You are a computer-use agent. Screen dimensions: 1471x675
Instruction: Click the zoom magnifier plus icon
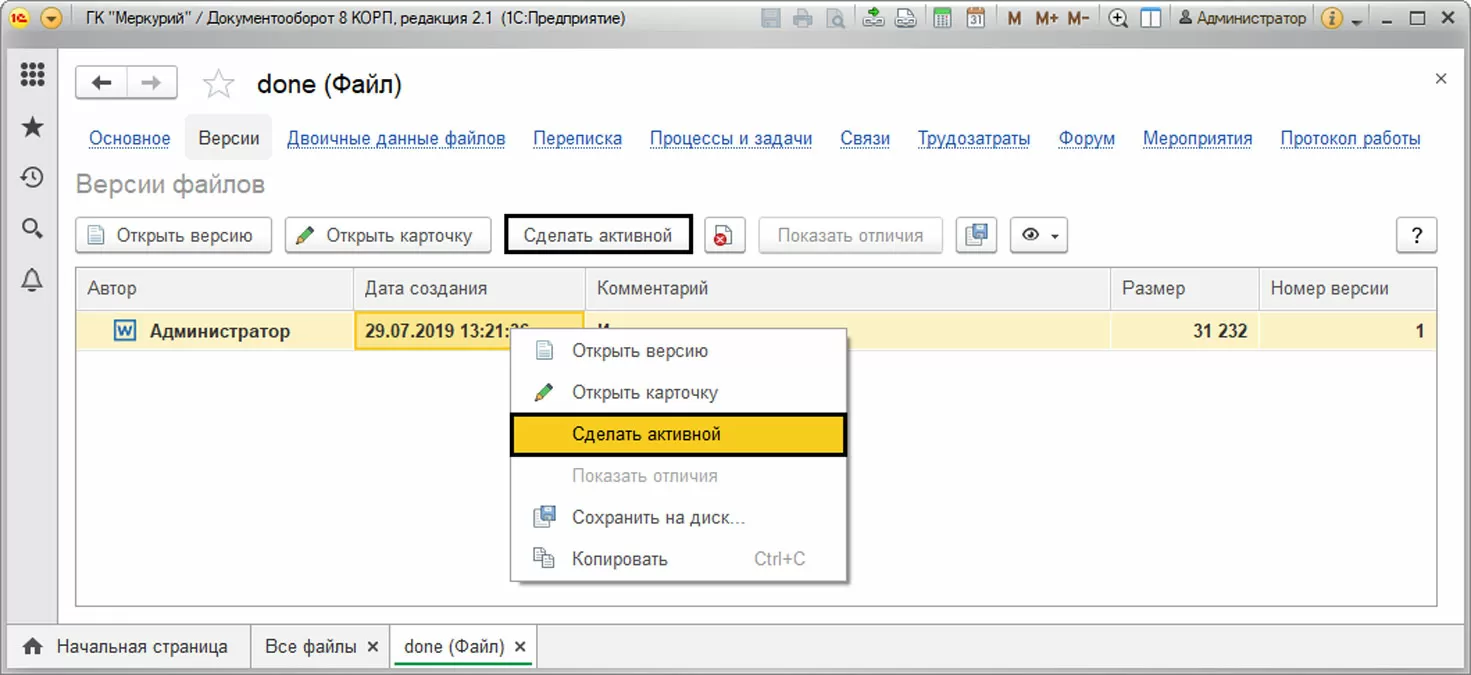pyautogui.click(x=1119, y=18)
